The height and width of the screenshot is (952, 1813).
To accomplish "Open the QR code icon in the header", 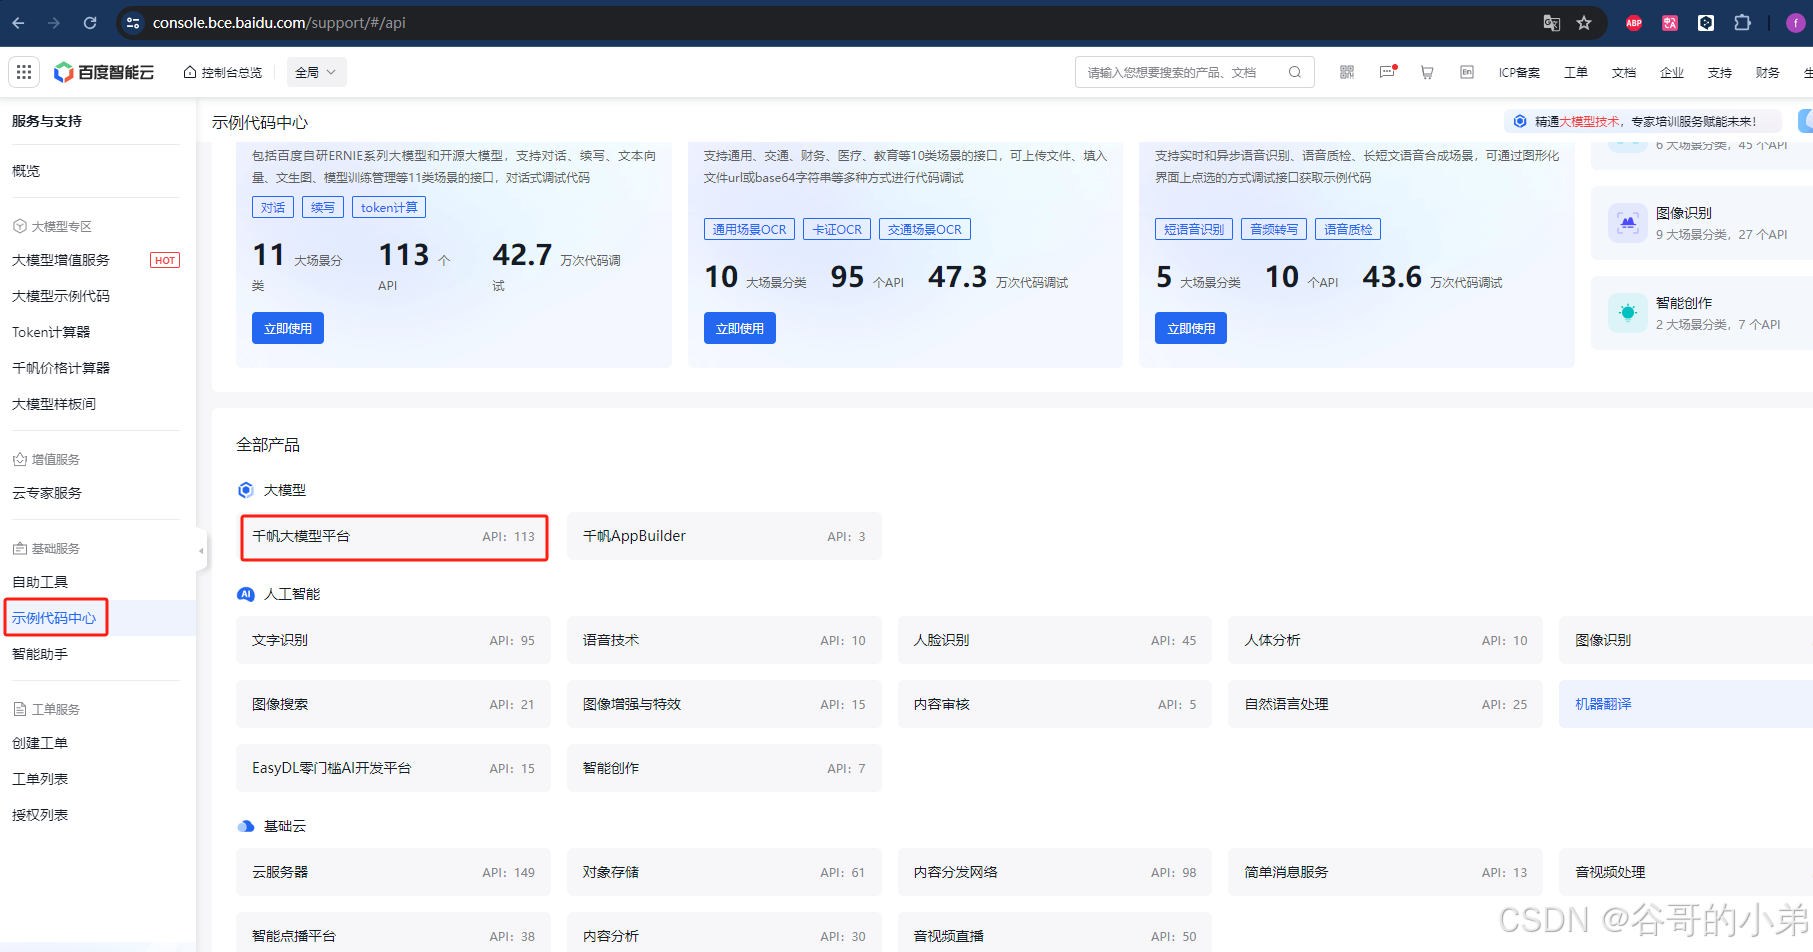I will tap(1347, 72).
